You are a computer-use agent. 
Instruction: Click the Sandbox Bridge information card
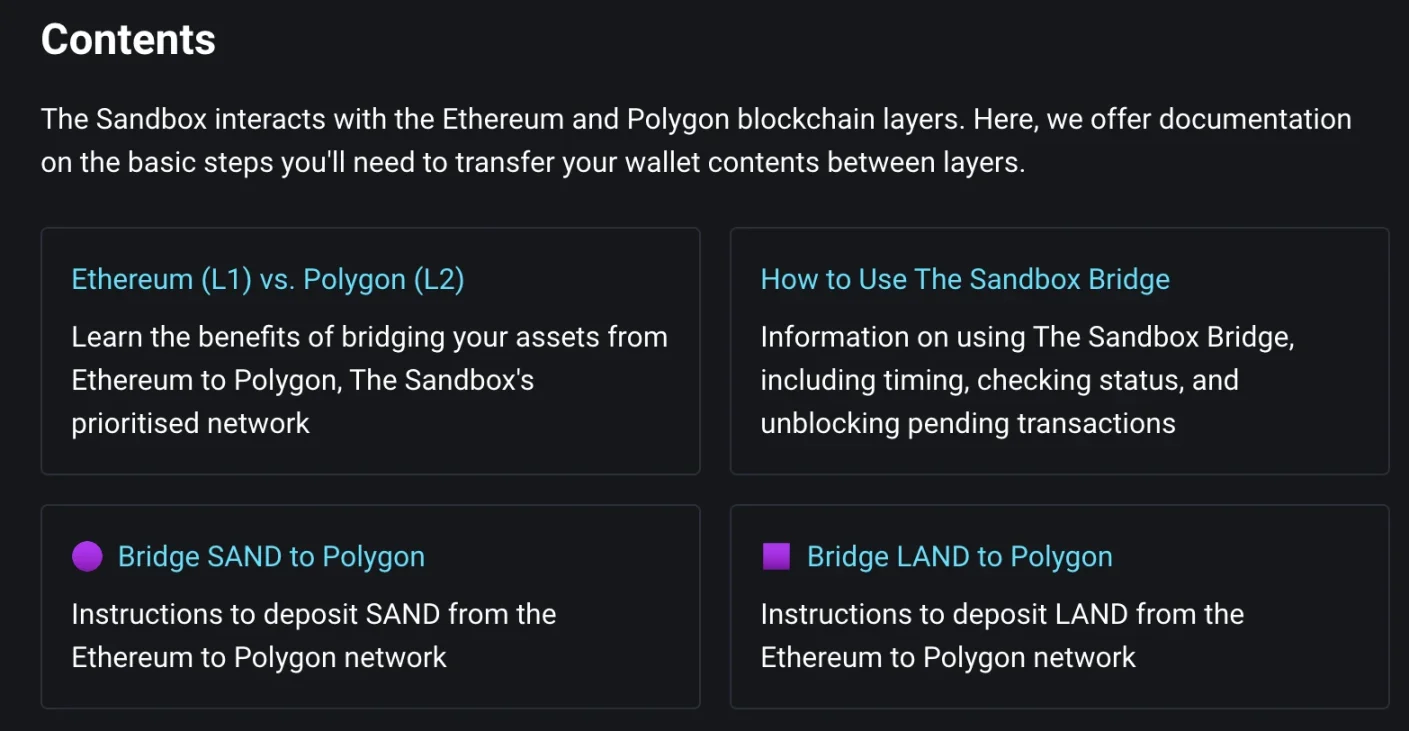pos(1059,350)
